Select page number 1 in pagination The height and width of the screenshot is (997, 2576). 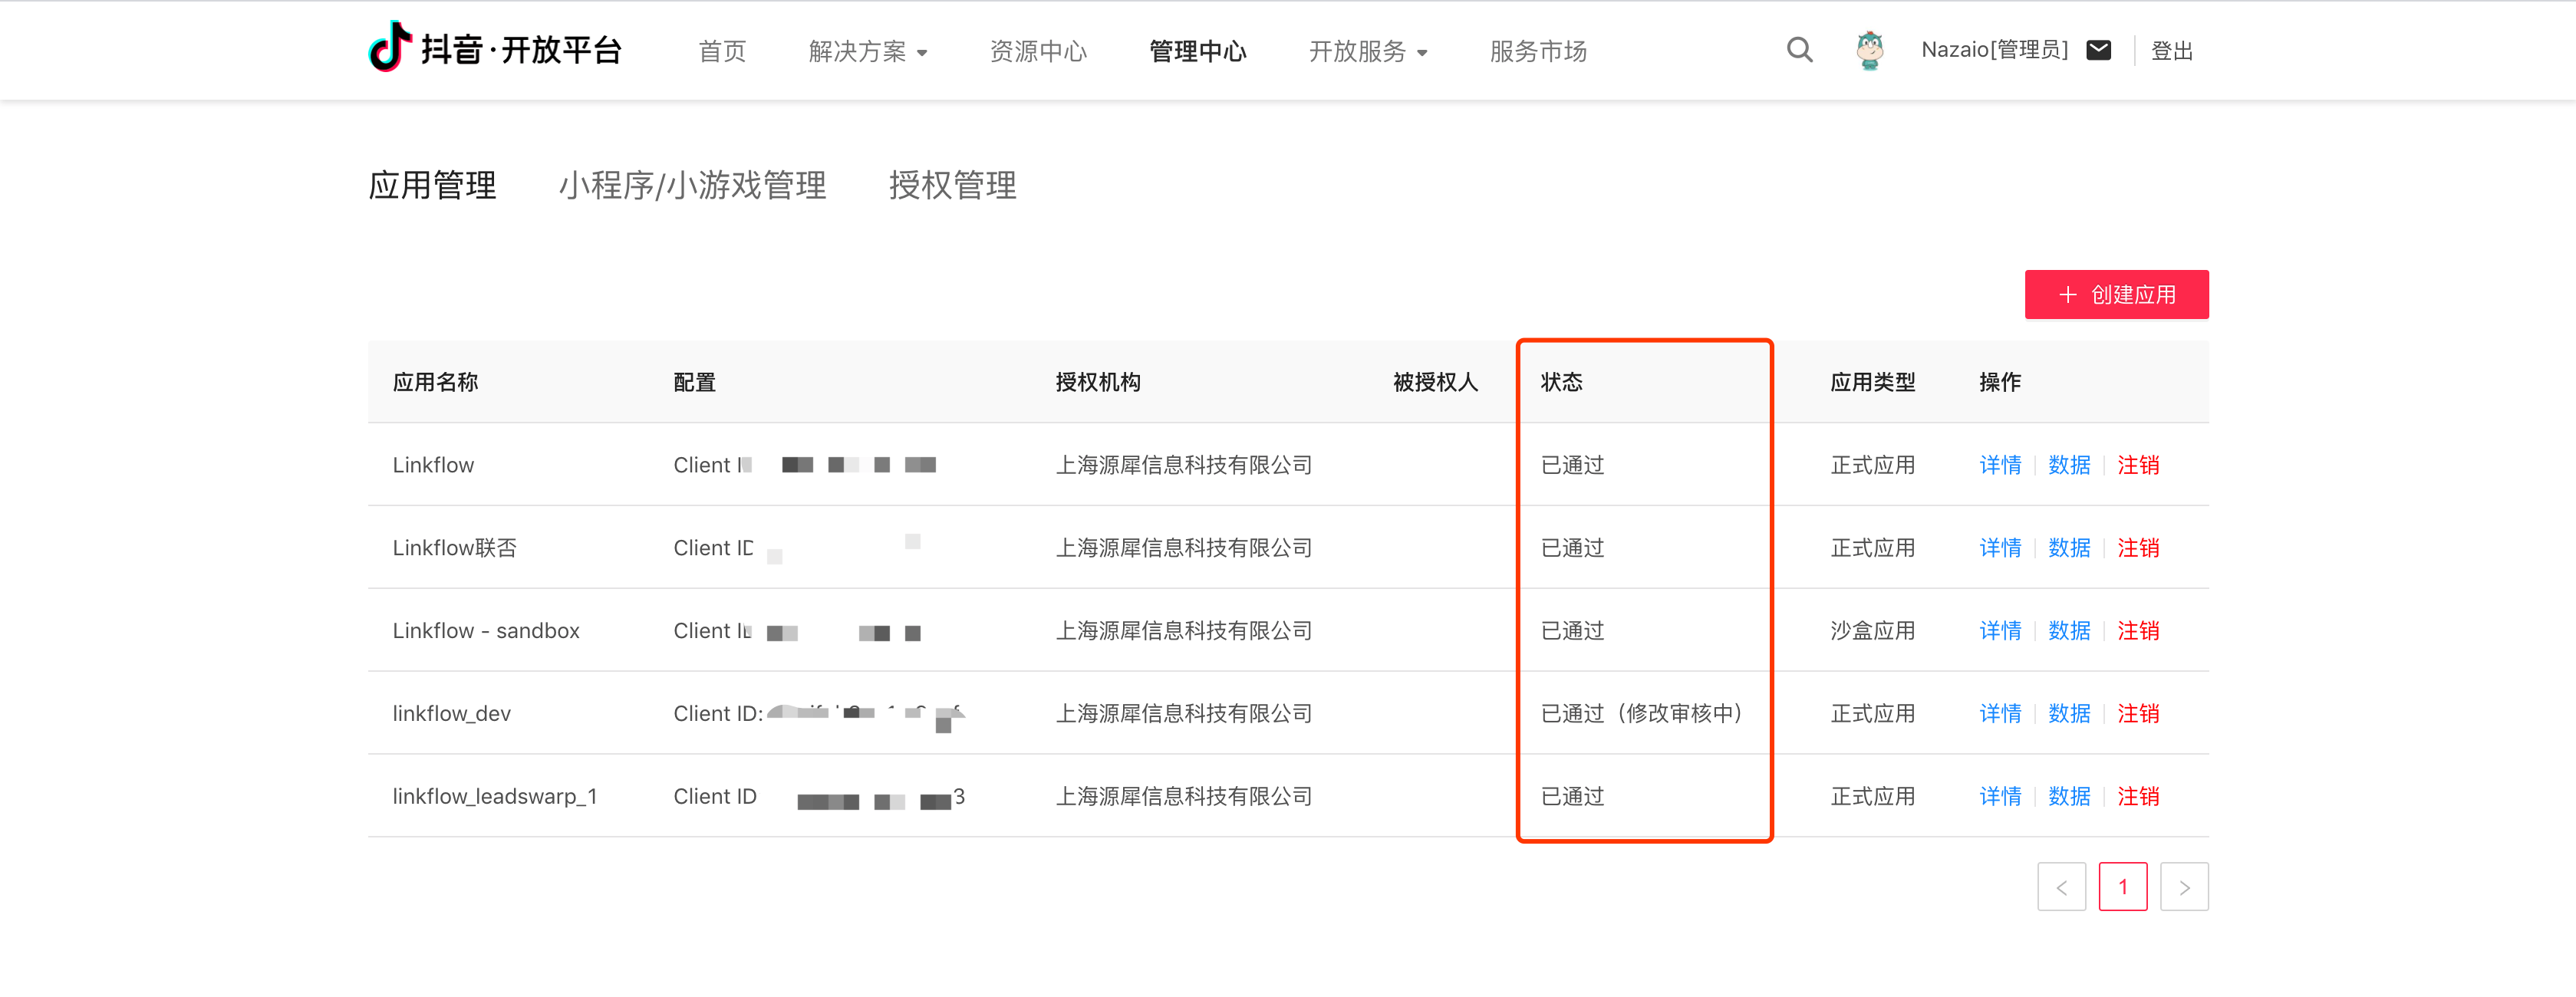[2122, 887]
